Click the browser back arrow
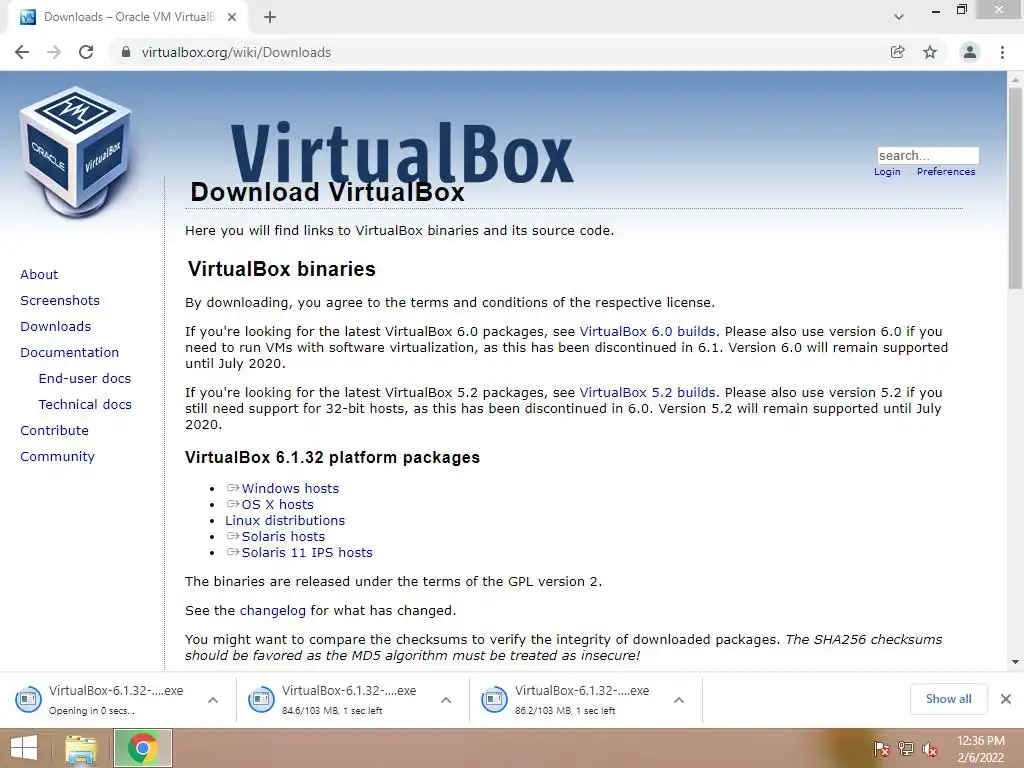Screen dimensions: 1024x768 click(22, 52)
